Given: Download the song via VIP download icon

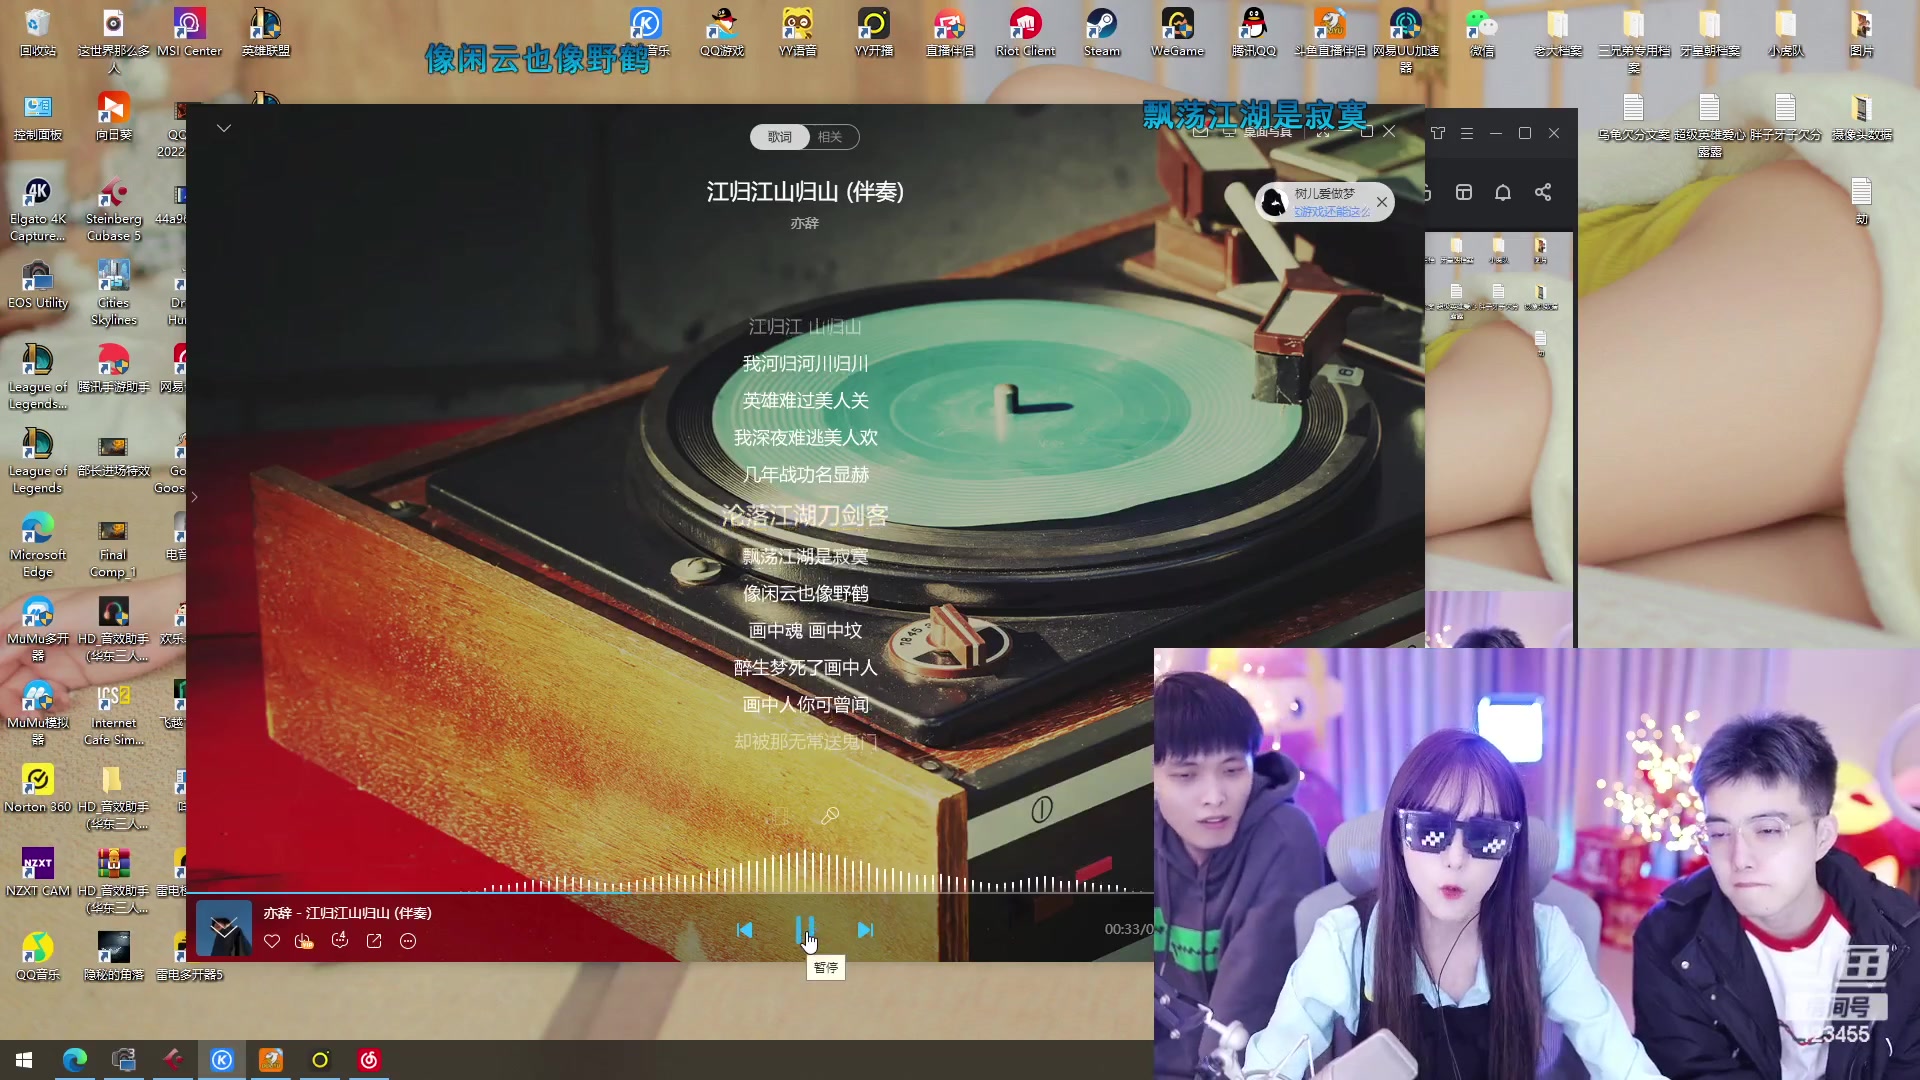Looking at the screenshot, I should point(304,941).
